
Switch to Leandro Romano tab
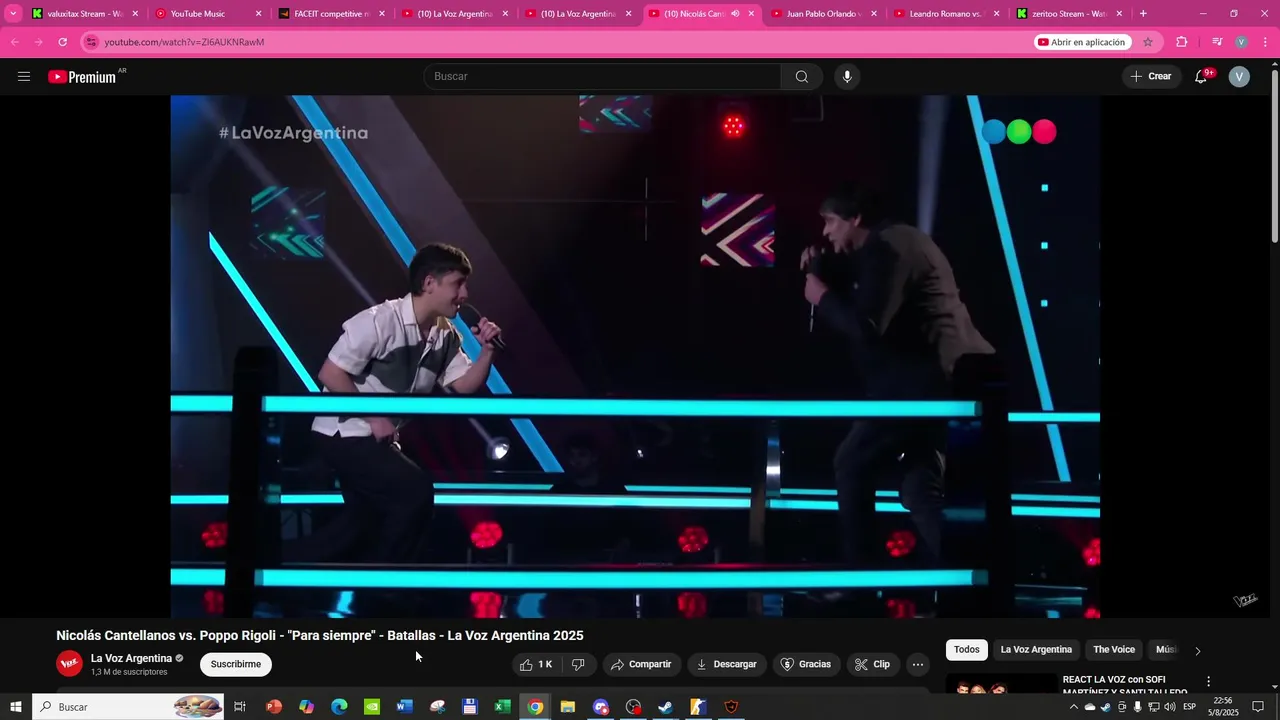946,14
